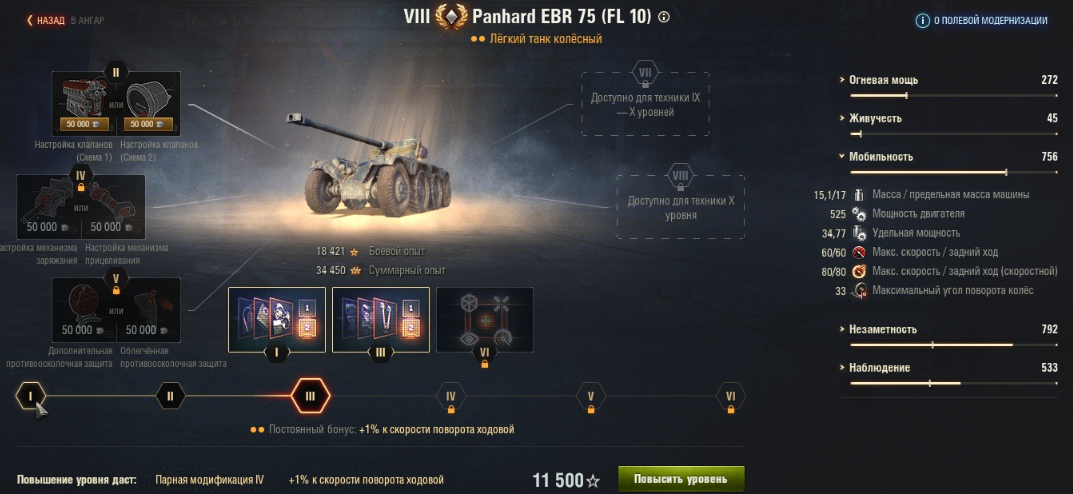Click Наблюдение stat bar
The image size is (1073, 494).
954,383
